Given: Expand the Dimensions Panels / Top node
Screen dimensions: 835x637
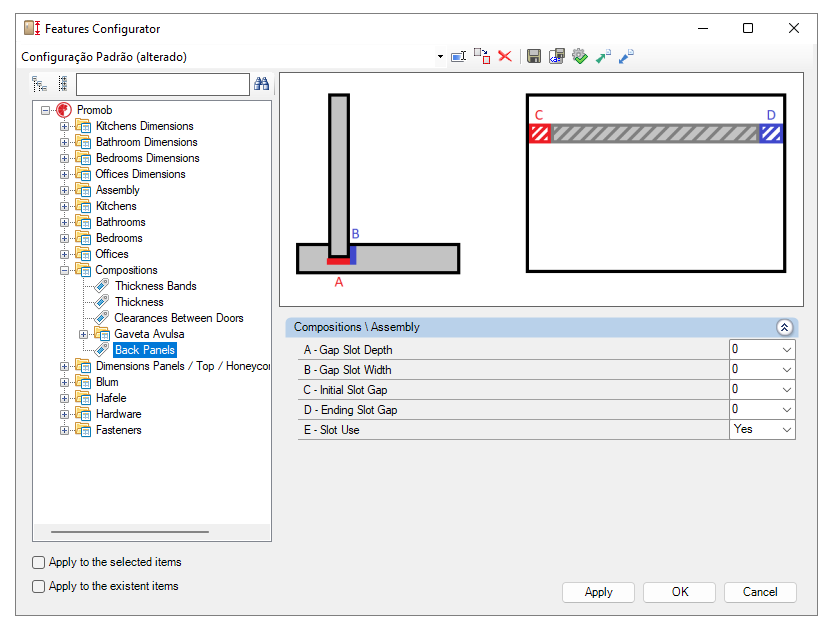Looking at the screenshot, I should 64,366.
